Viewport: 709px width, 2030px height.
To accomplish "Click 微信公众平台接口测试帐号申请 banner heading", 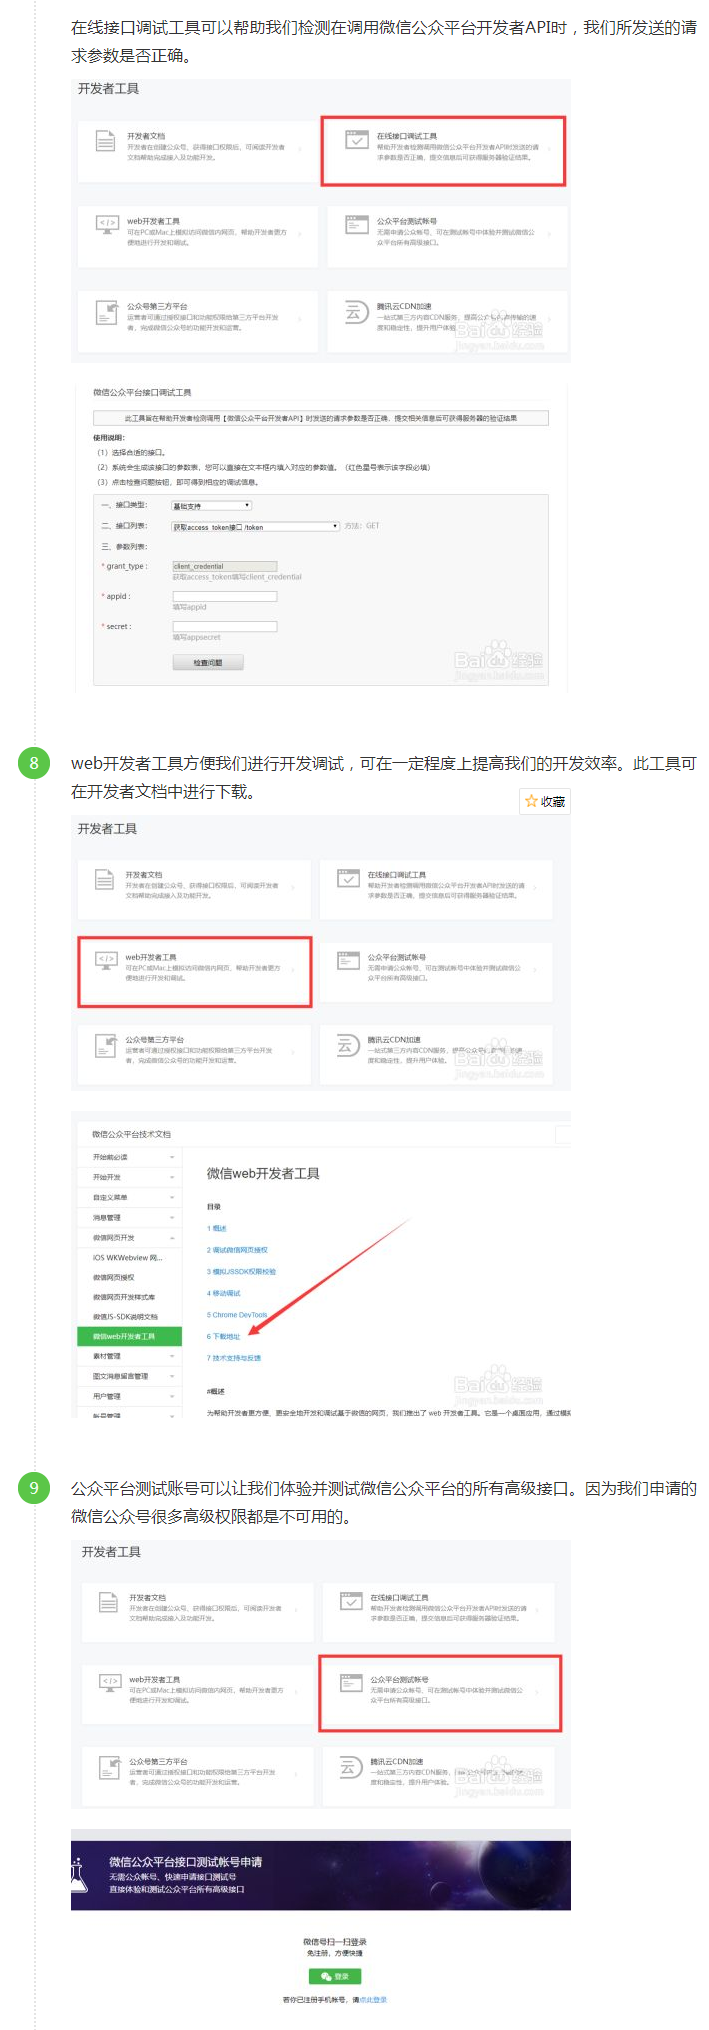I will 185,1862.
